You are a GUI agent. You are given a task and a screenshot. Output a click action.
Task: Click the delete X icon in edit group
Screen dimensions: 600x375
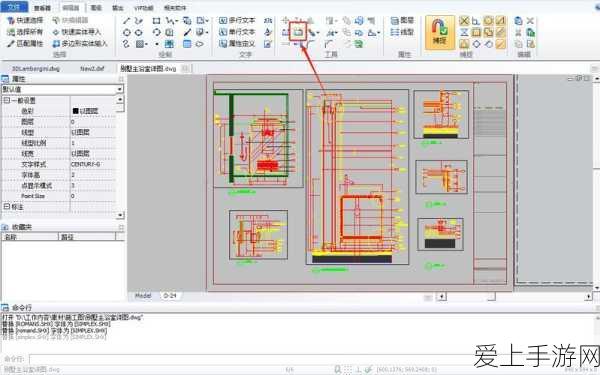(x=530, y=21)
